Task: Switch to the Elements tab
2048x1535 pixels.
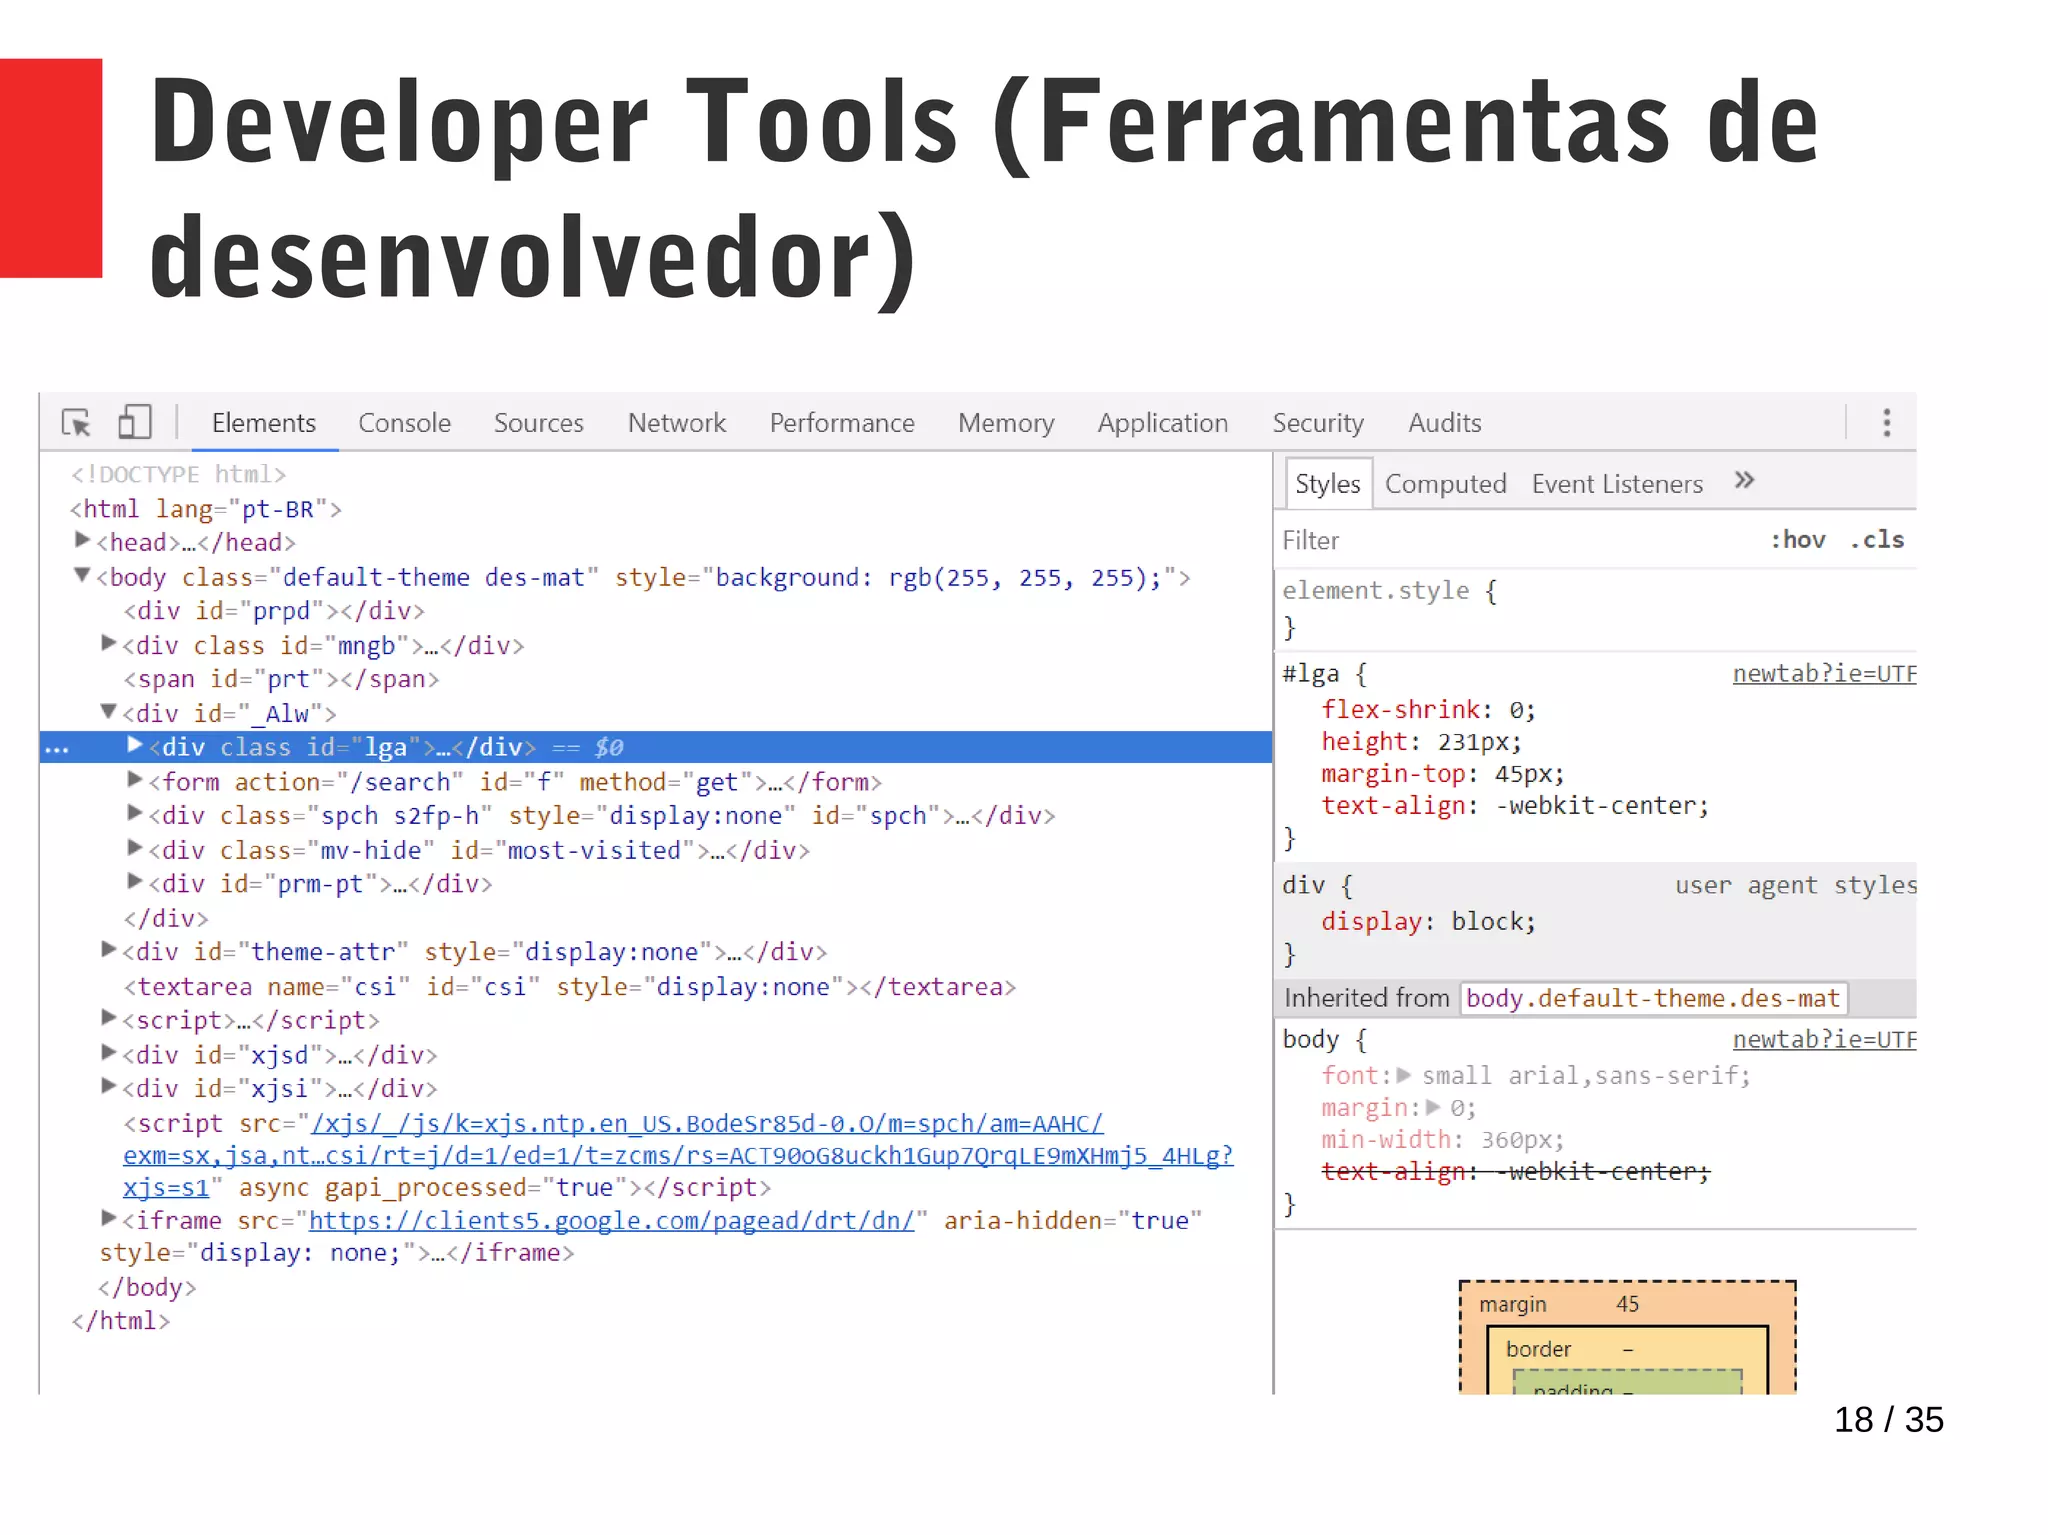Action: click(264, 423)
